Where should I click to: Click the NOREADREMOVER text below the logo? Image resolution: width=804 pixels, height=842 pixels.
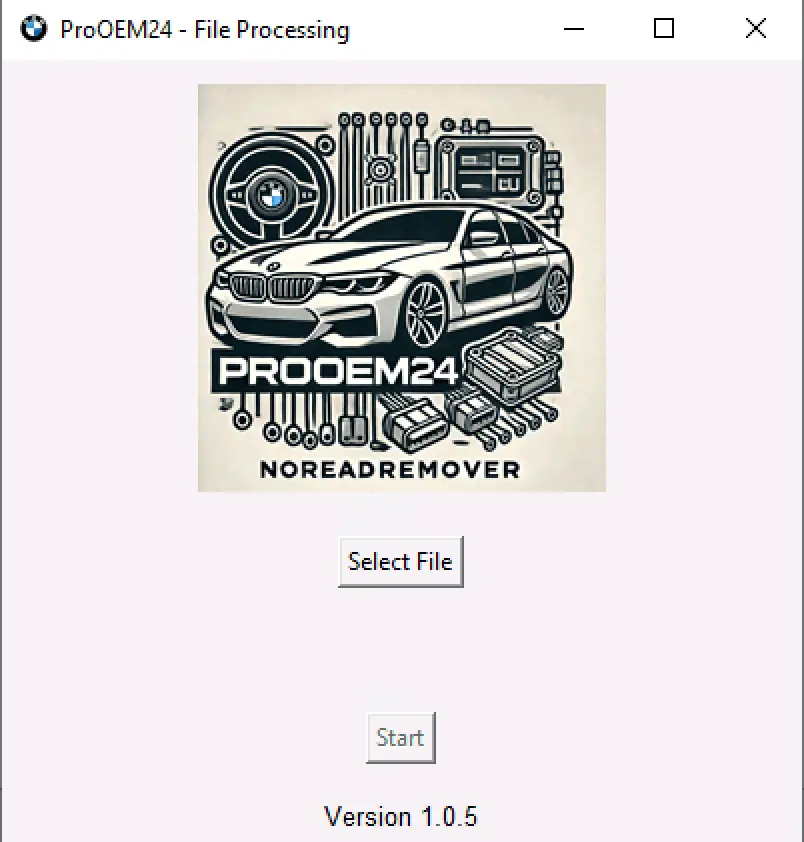[x=390, y=470]
